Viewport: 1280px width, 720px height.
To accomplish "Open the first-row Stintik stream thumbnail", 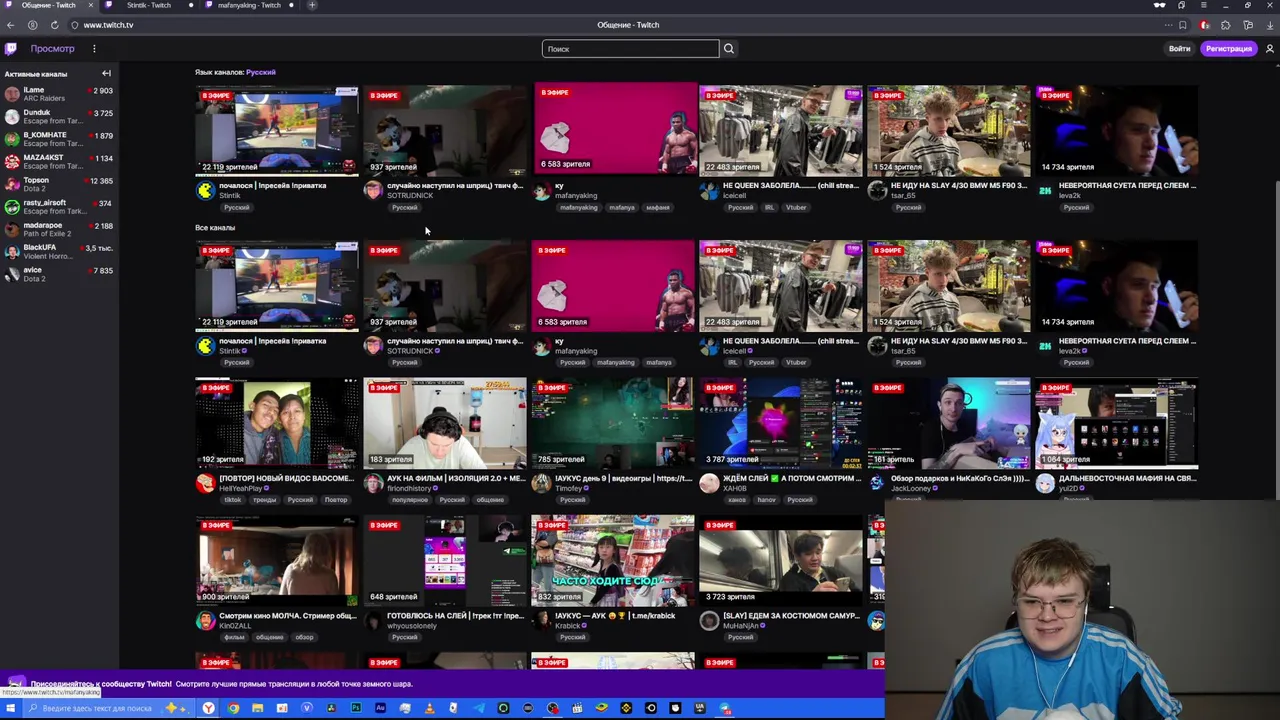I will point(277,131).
